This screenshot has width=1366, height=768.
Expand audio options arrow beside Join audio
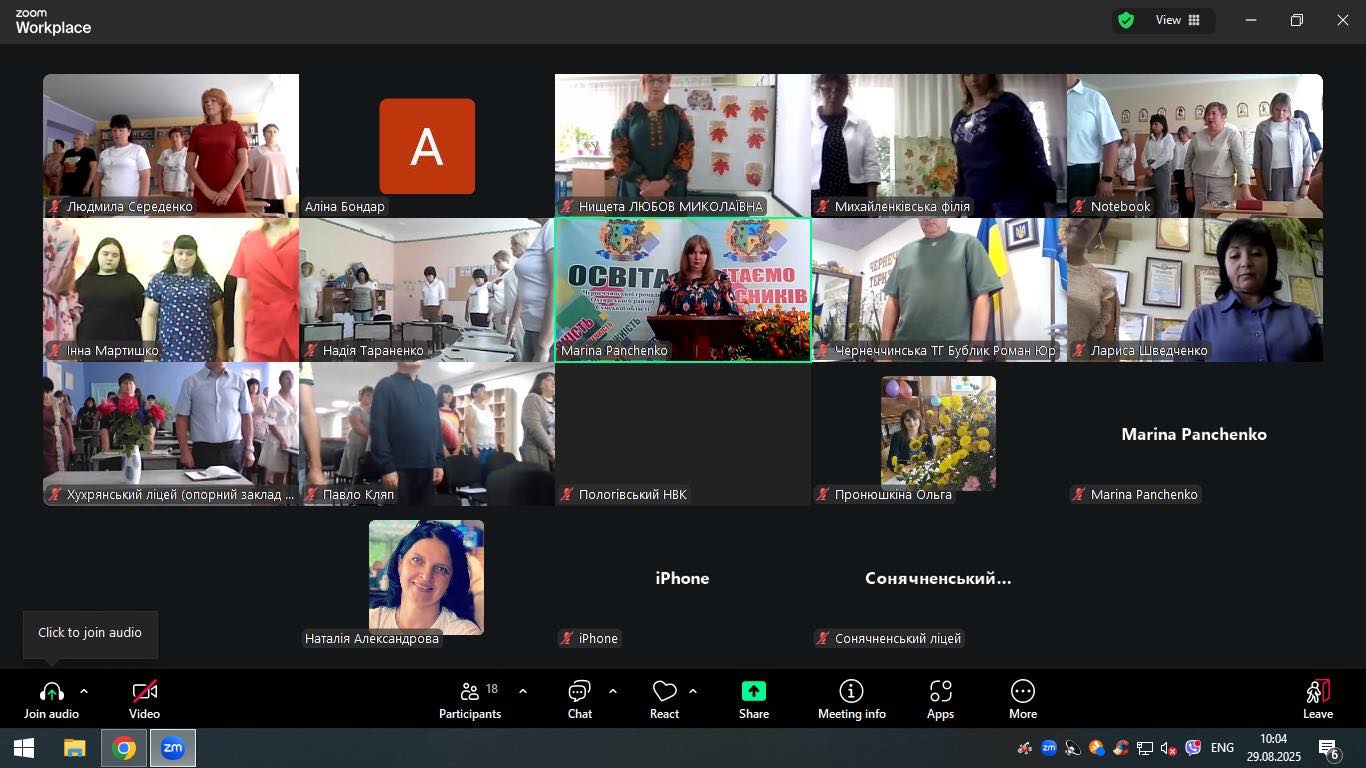pyautogui.click(x=84, y=691)
